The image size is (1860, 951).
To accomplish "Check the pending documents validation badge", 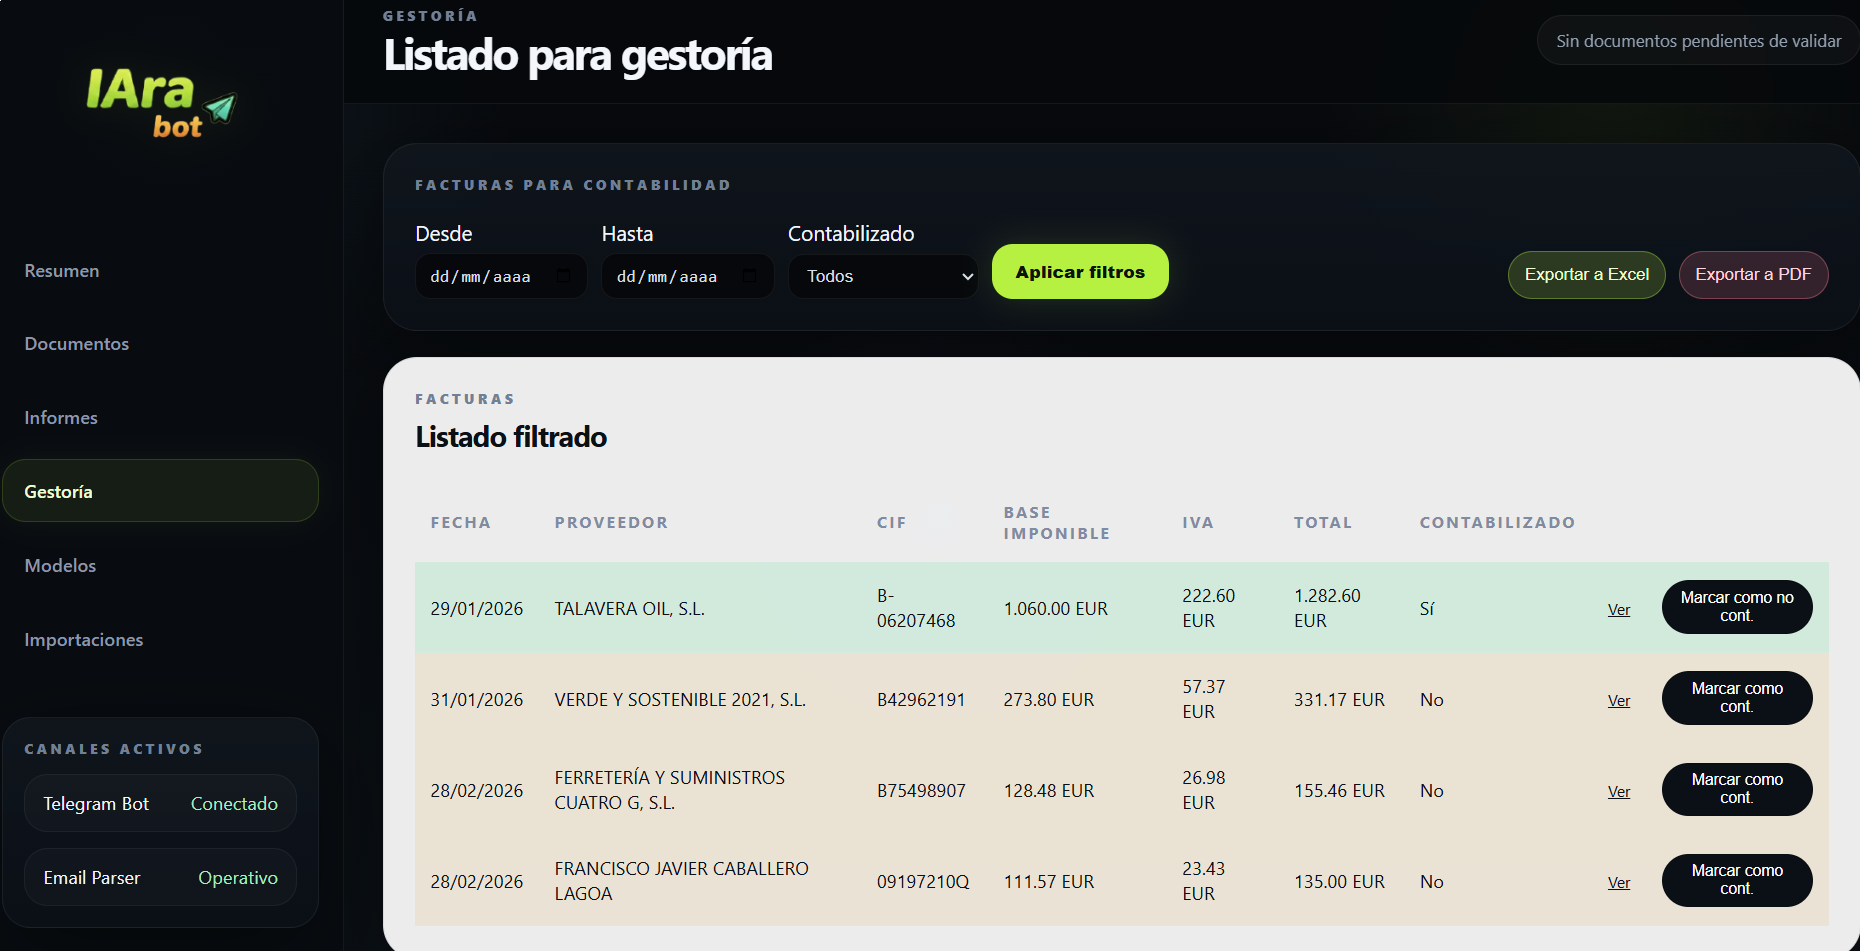I will [1697, 40].
